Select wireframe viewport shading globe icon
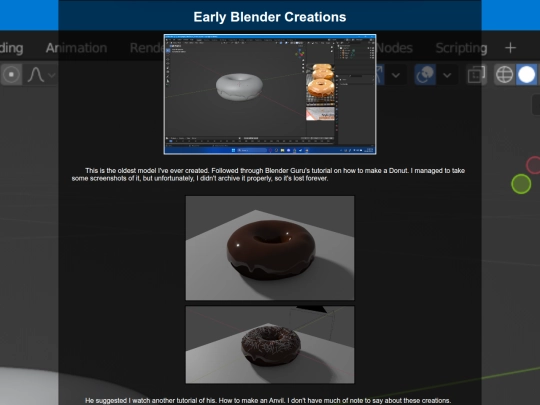 [x=505, y=74]
